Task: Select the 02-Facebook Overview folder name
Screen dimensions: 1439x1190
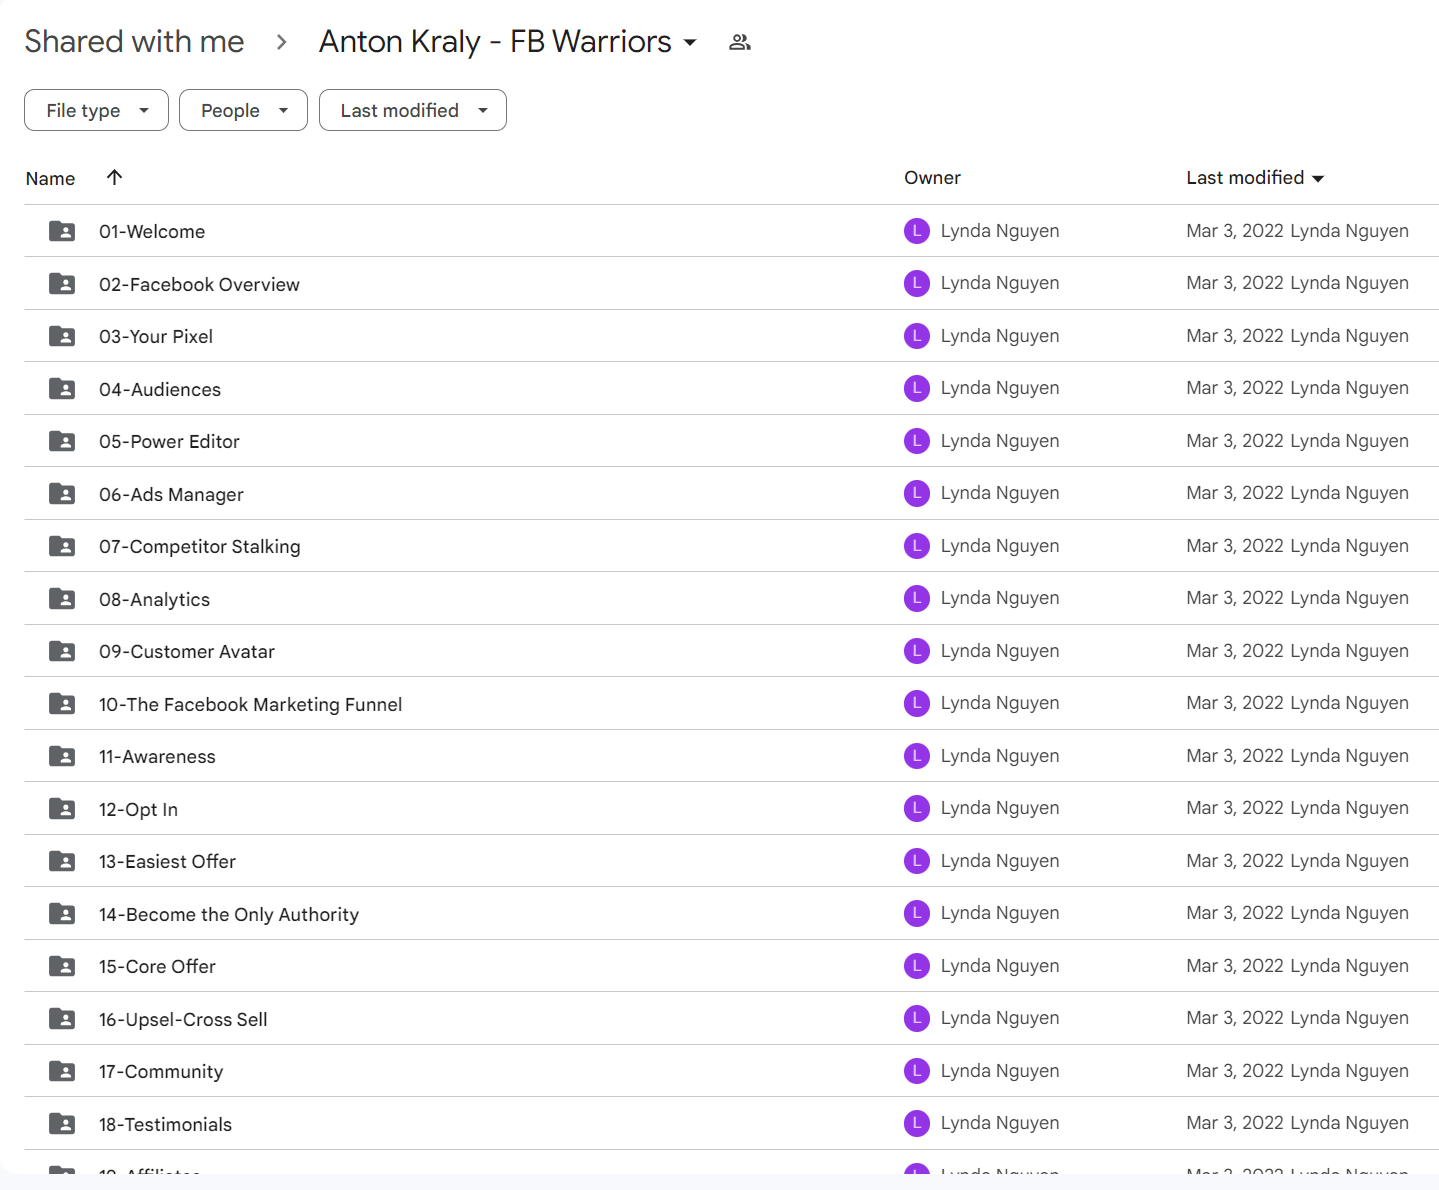Action: click(x=199, y=284)
